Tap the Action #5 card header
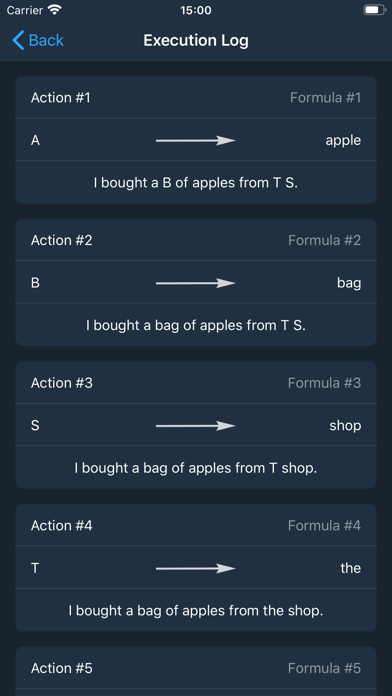The height and width of the screenshot is (696, 392). 196,668
